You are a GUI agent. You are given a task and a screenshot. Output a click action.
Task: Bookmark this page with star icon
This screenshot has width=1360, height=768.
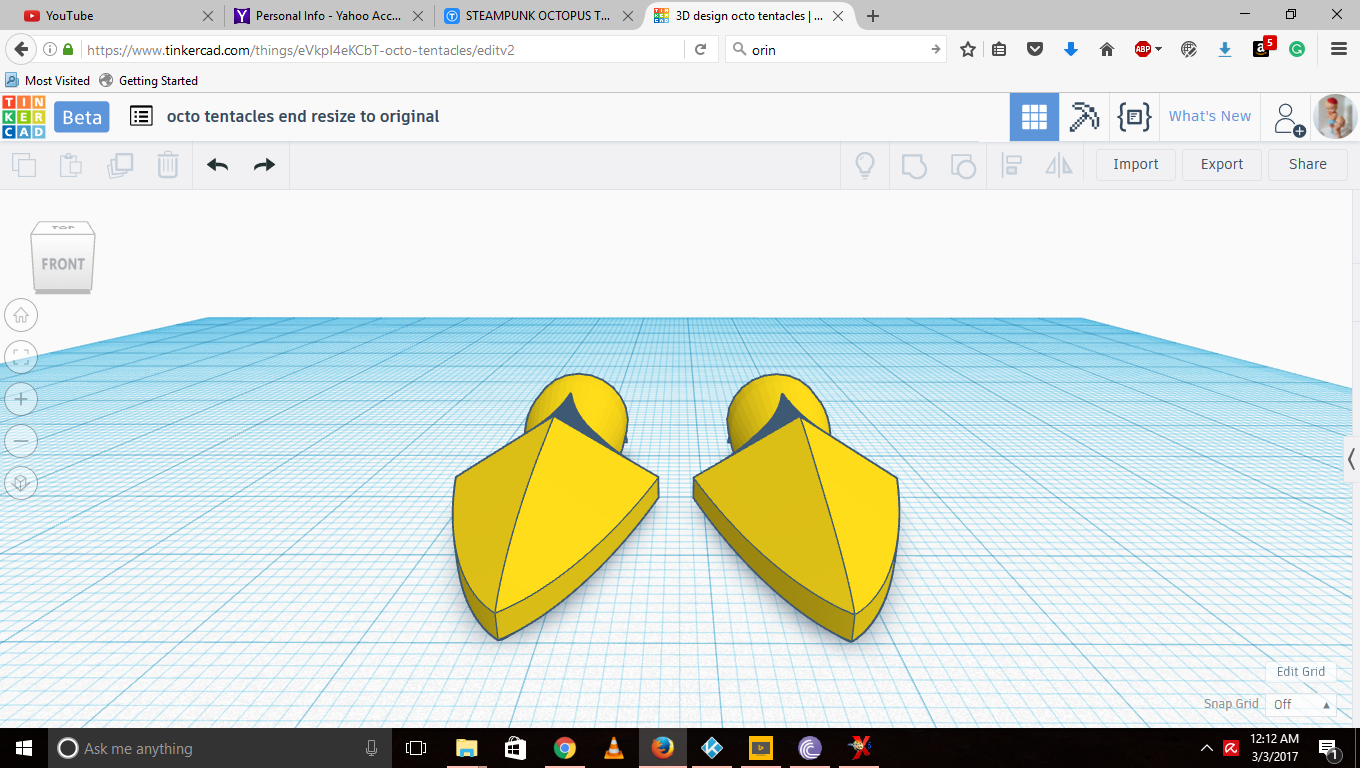(x=967, y=49)
